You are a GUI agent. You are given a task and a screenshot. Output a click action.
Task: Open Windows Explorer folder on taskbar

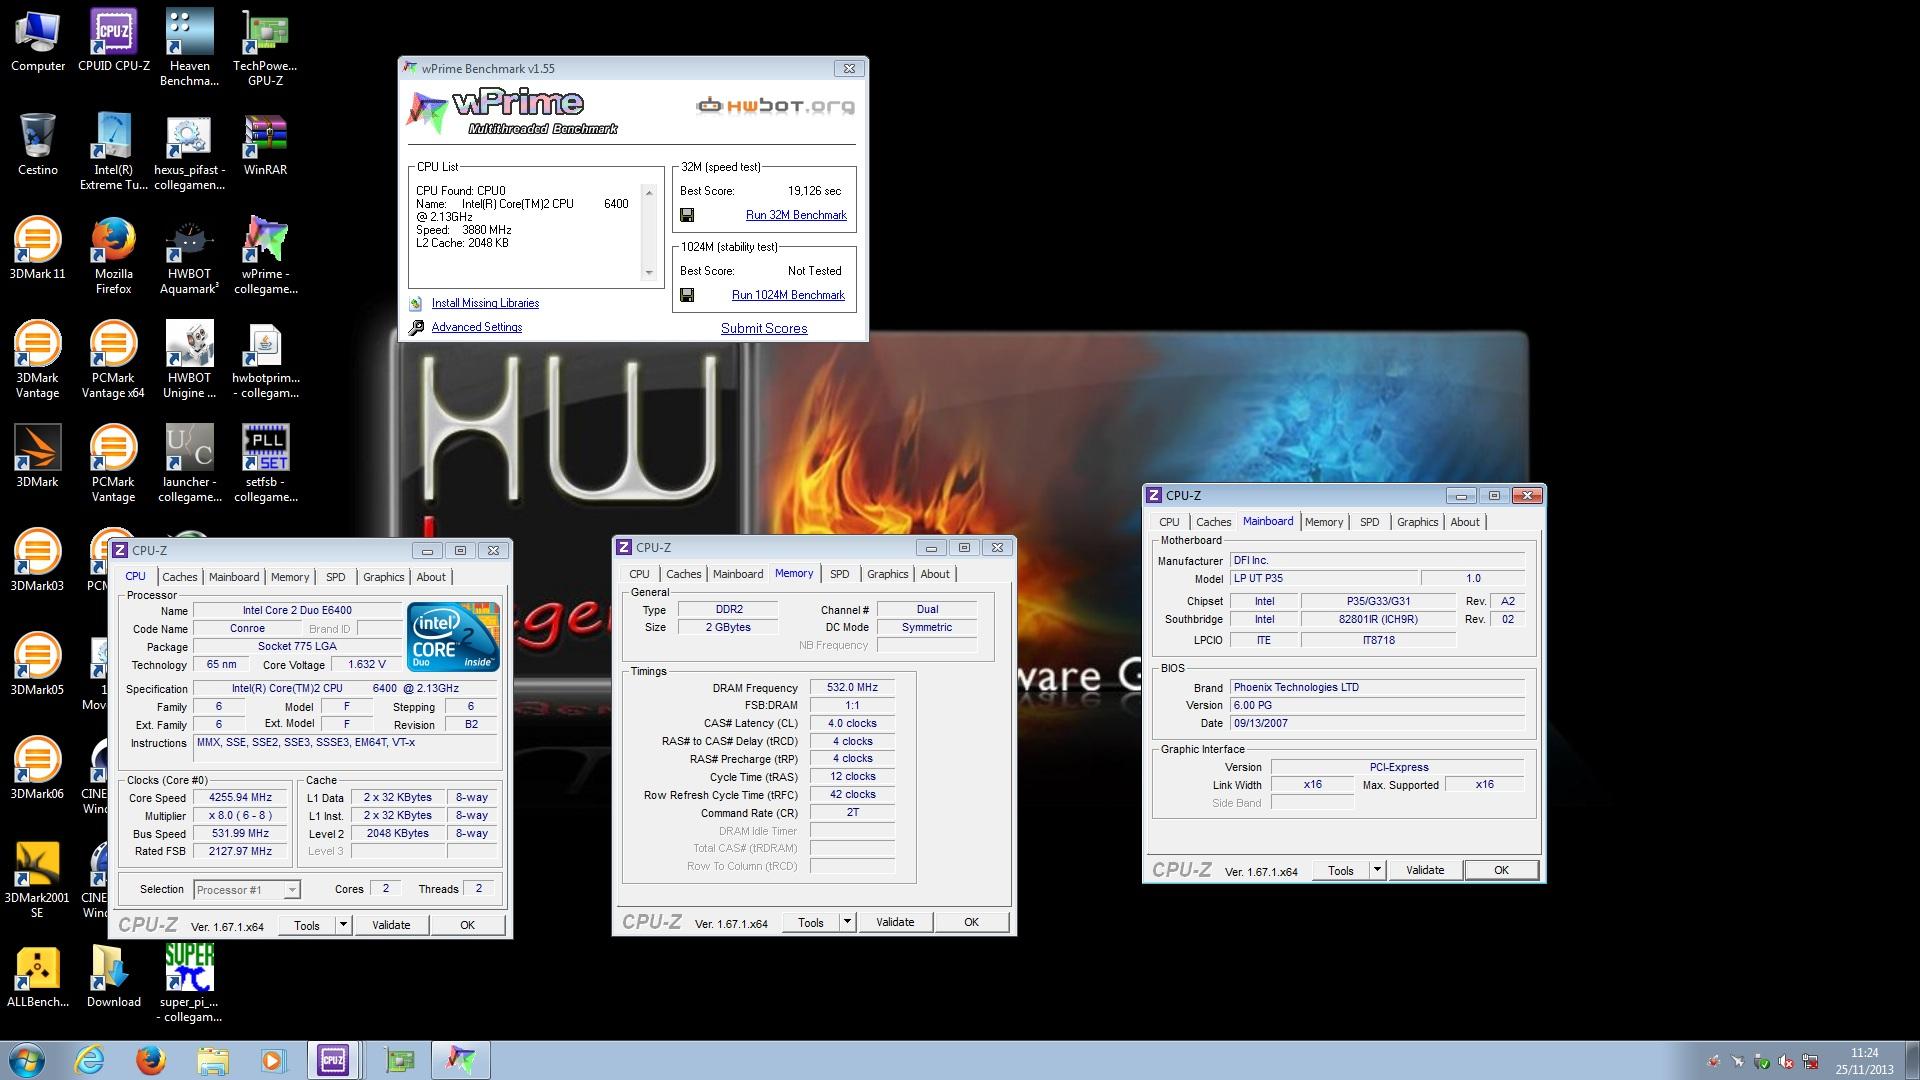tap(212, 1060)
